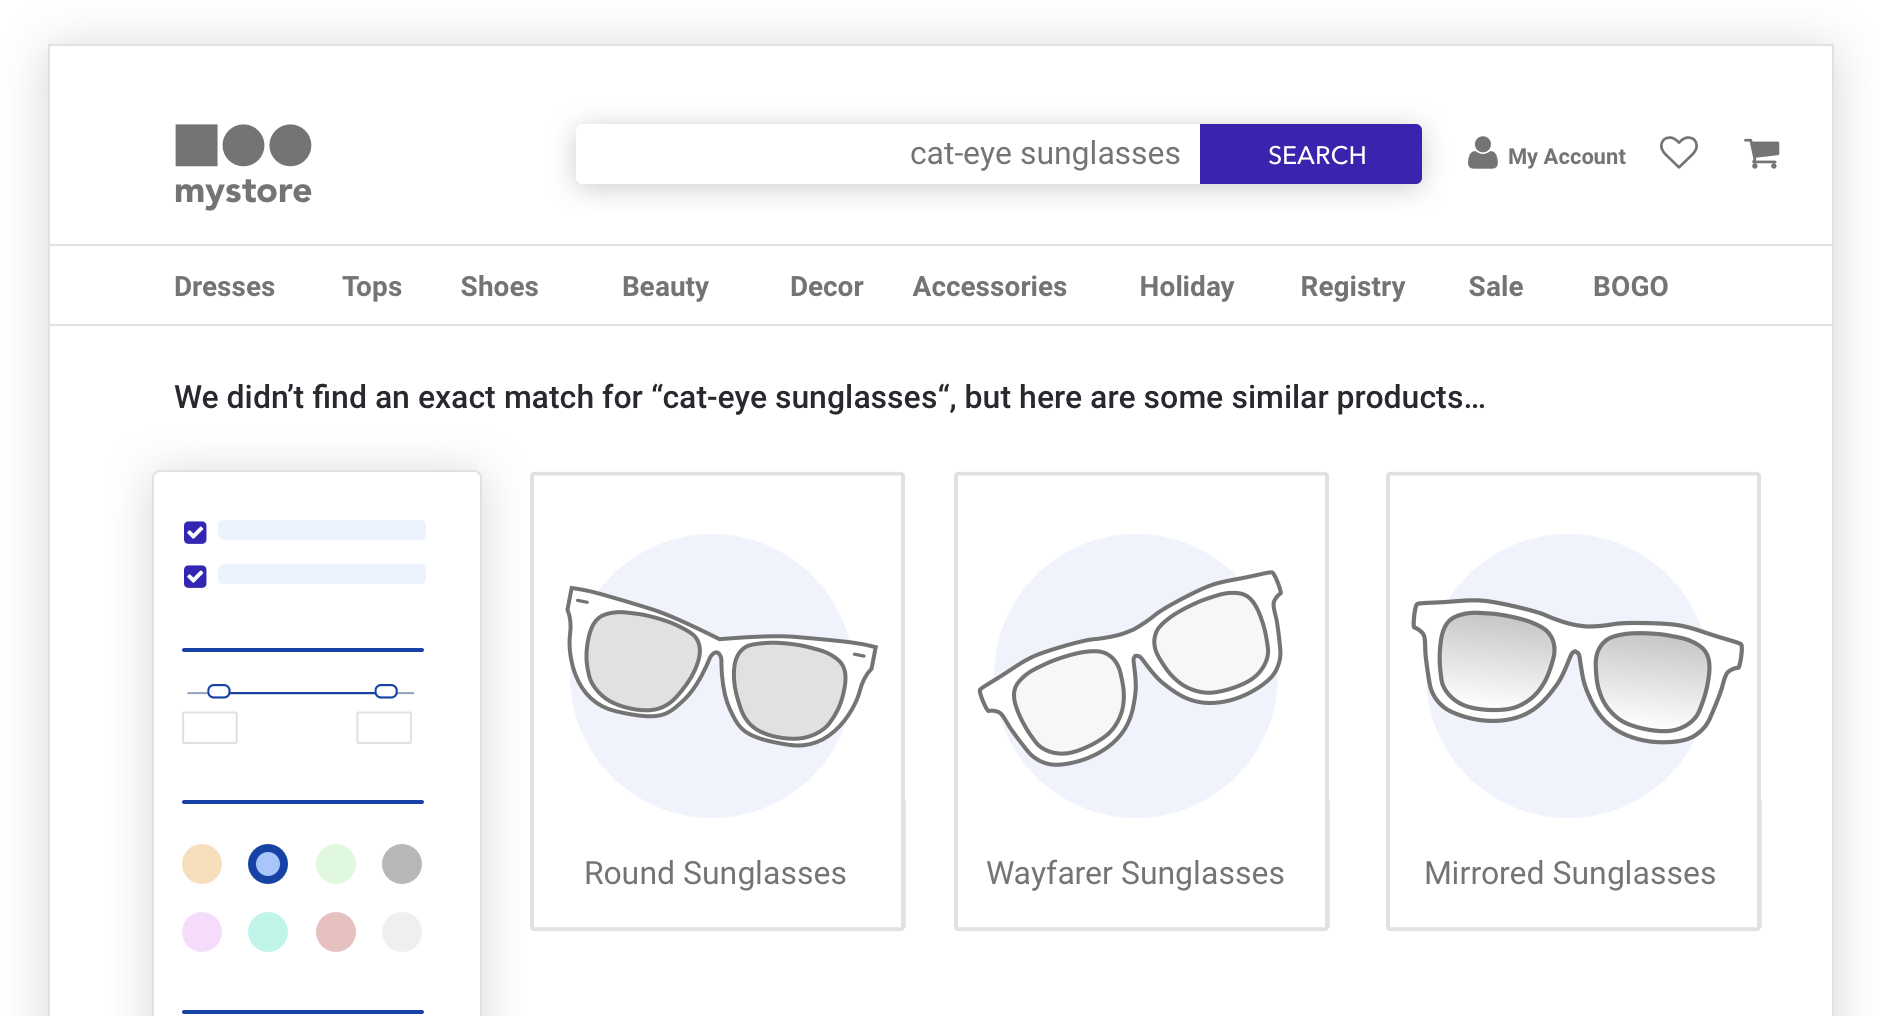Click the right price slider handle
This screenshot has height=1016, width=1882.
[386, 691]
